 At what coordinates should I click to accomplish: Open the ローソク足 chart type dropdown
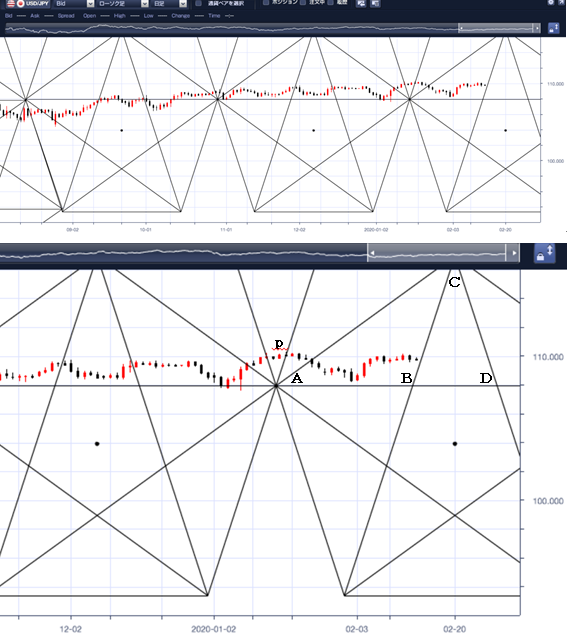pos(123,3)
